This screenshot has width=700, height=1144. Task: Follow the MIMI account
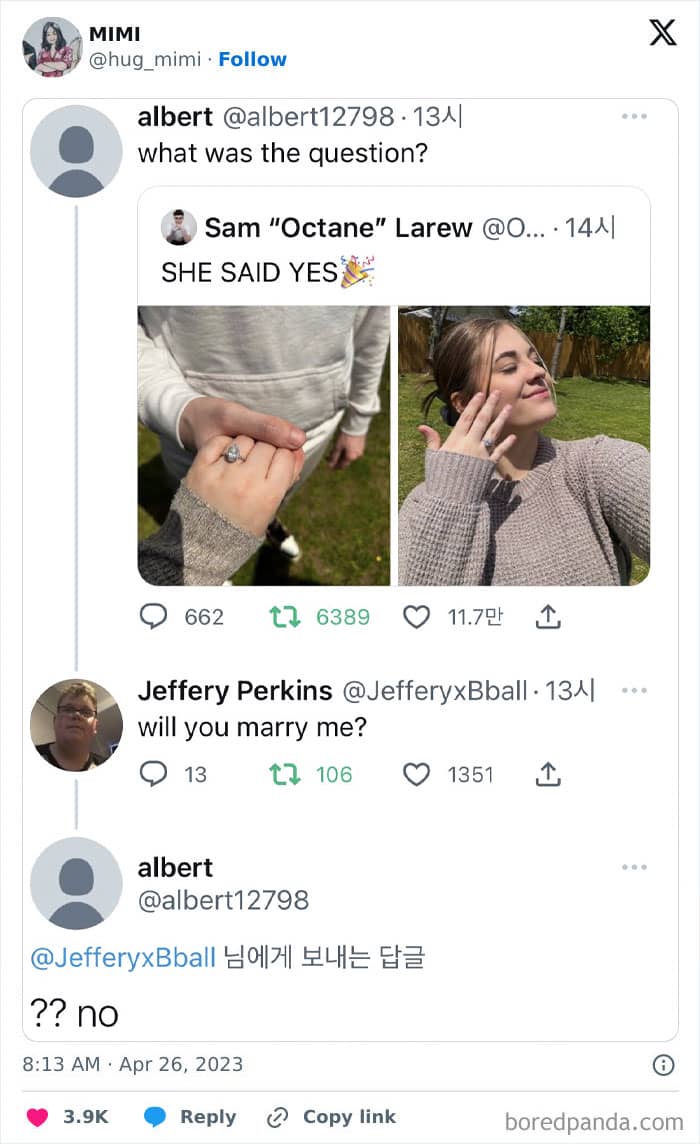coord(253,59)
